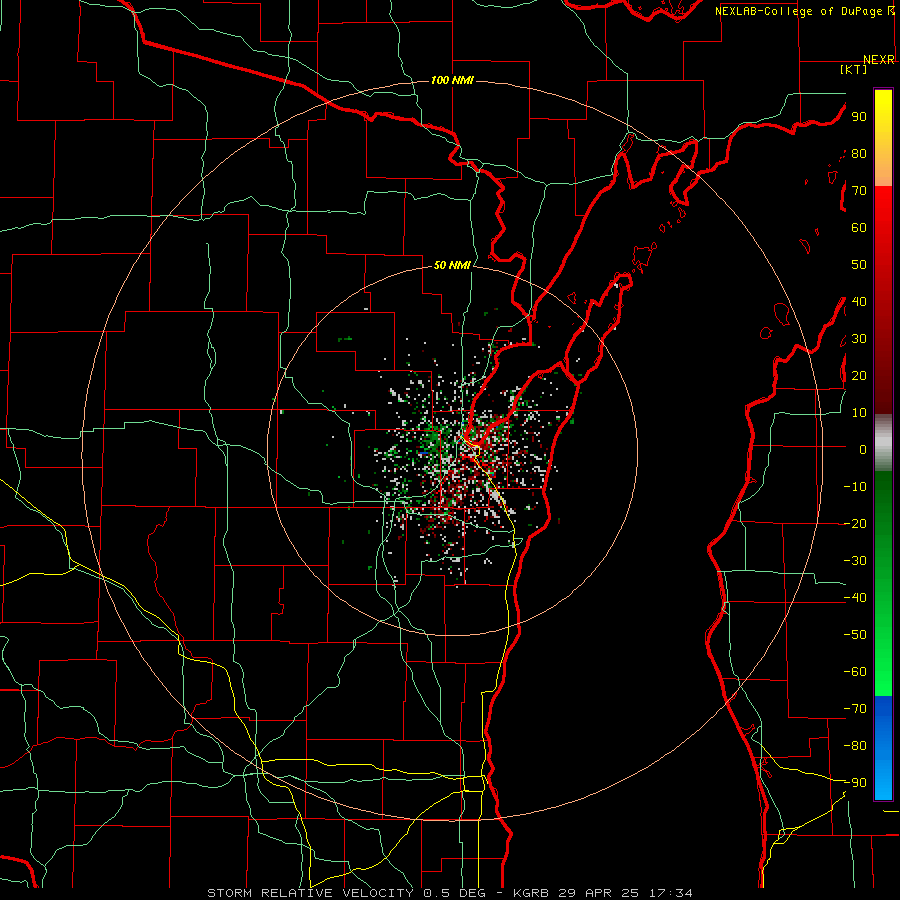
Task: Click the -20 value on the velocity scale
Action: (855, 523)
